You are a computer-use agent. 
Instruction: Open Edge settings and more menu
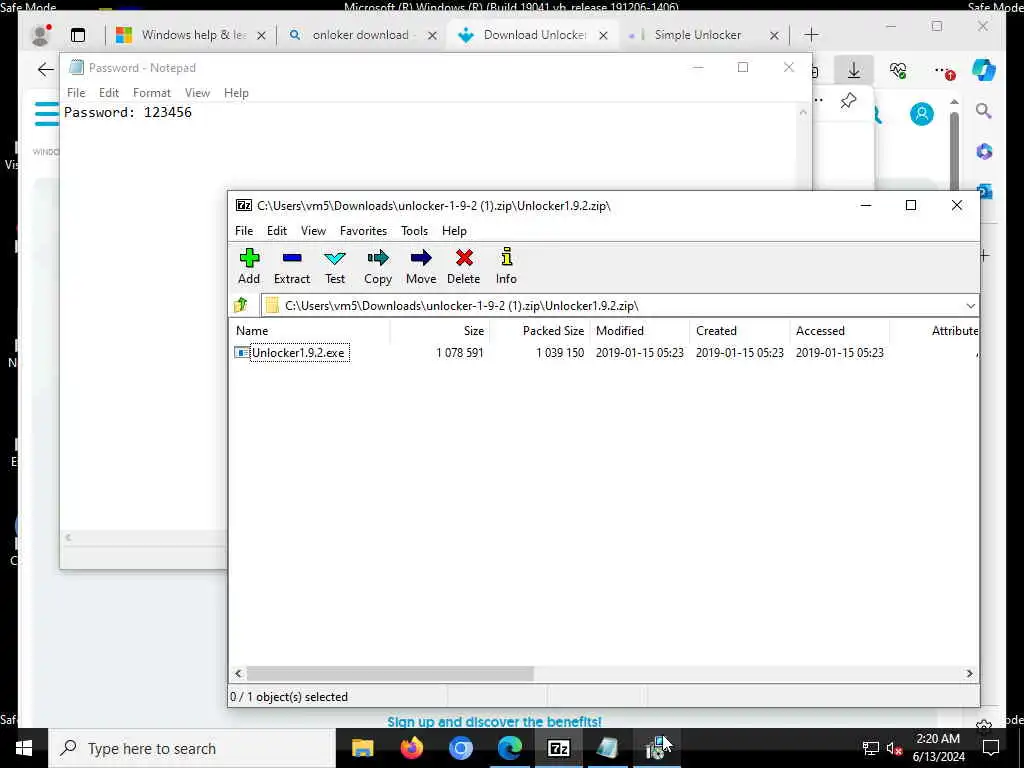tap(943, 71)
